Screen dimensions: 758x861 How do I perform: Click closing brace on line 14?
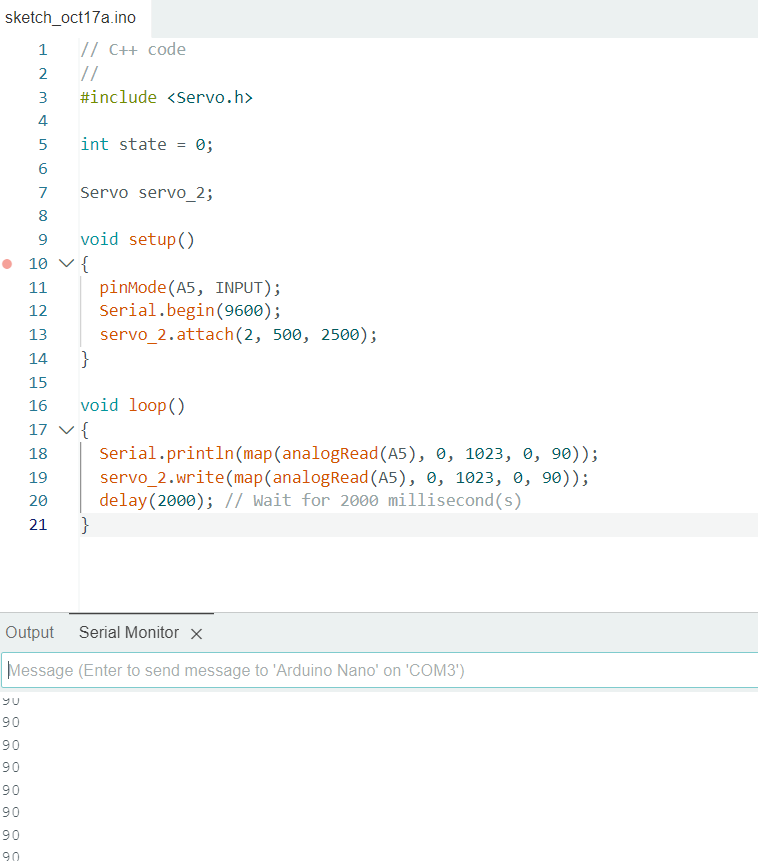point(85,359)
